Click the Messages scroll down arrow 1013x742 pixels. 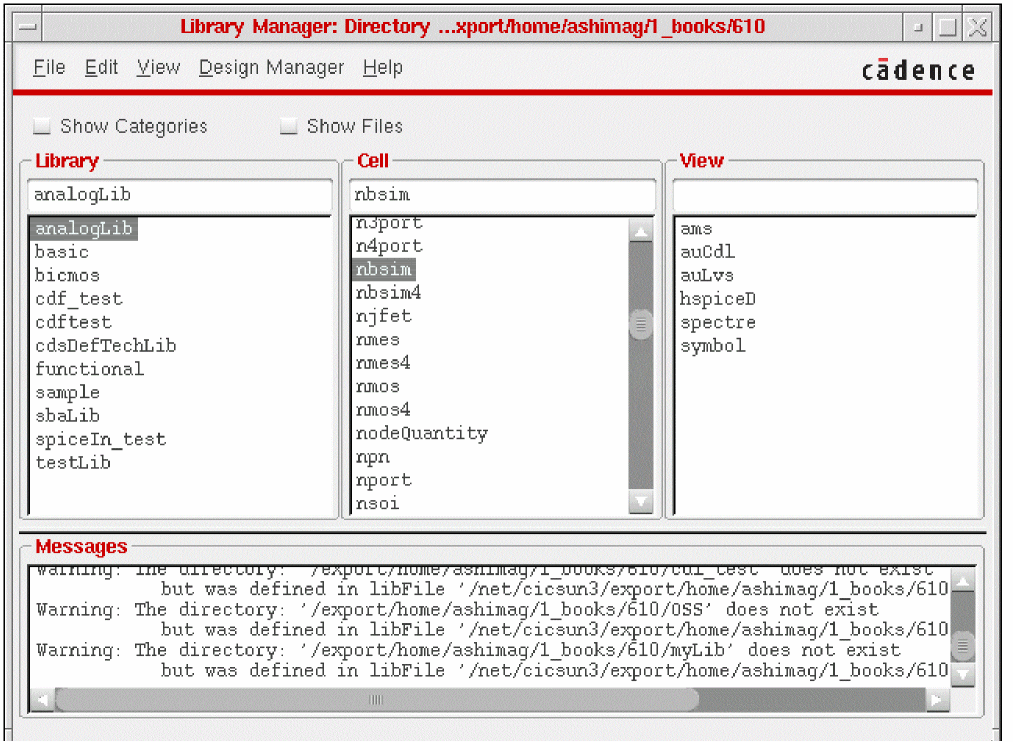pos(962,675)
